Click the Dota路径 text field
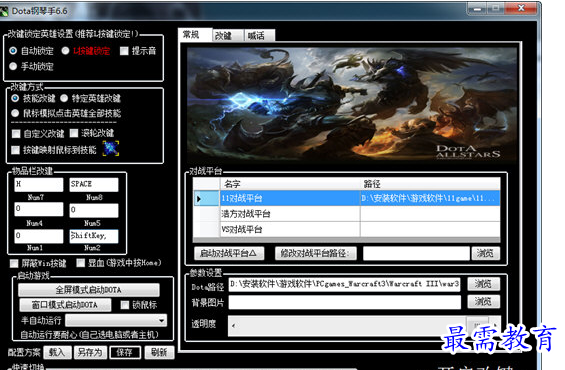Image resolution: width=565 pixels, height=370 pixels. pos(344,284)
